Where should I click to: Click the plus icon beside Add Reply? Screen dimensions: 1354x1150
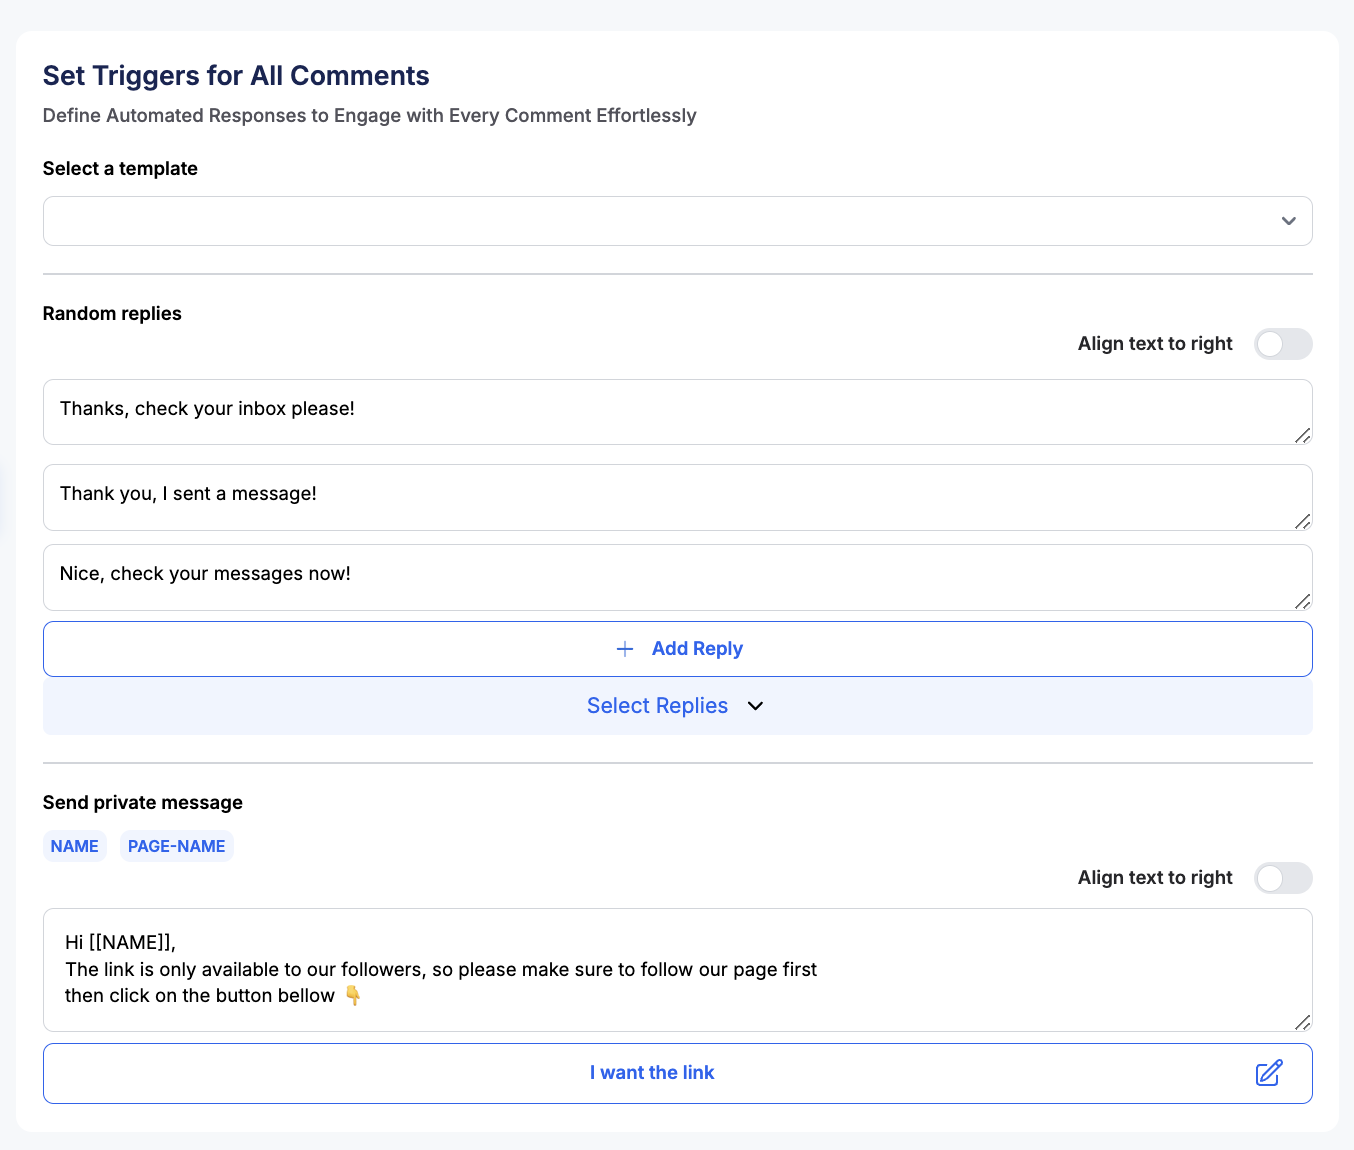pos(625,649)
